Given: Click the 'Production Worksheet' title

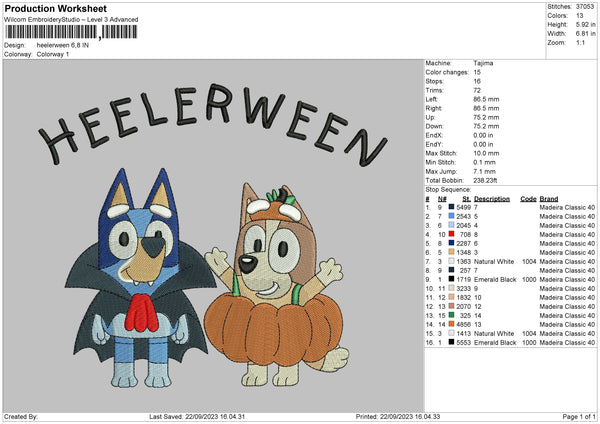Looking at the screenshot, I should point(55,8).
